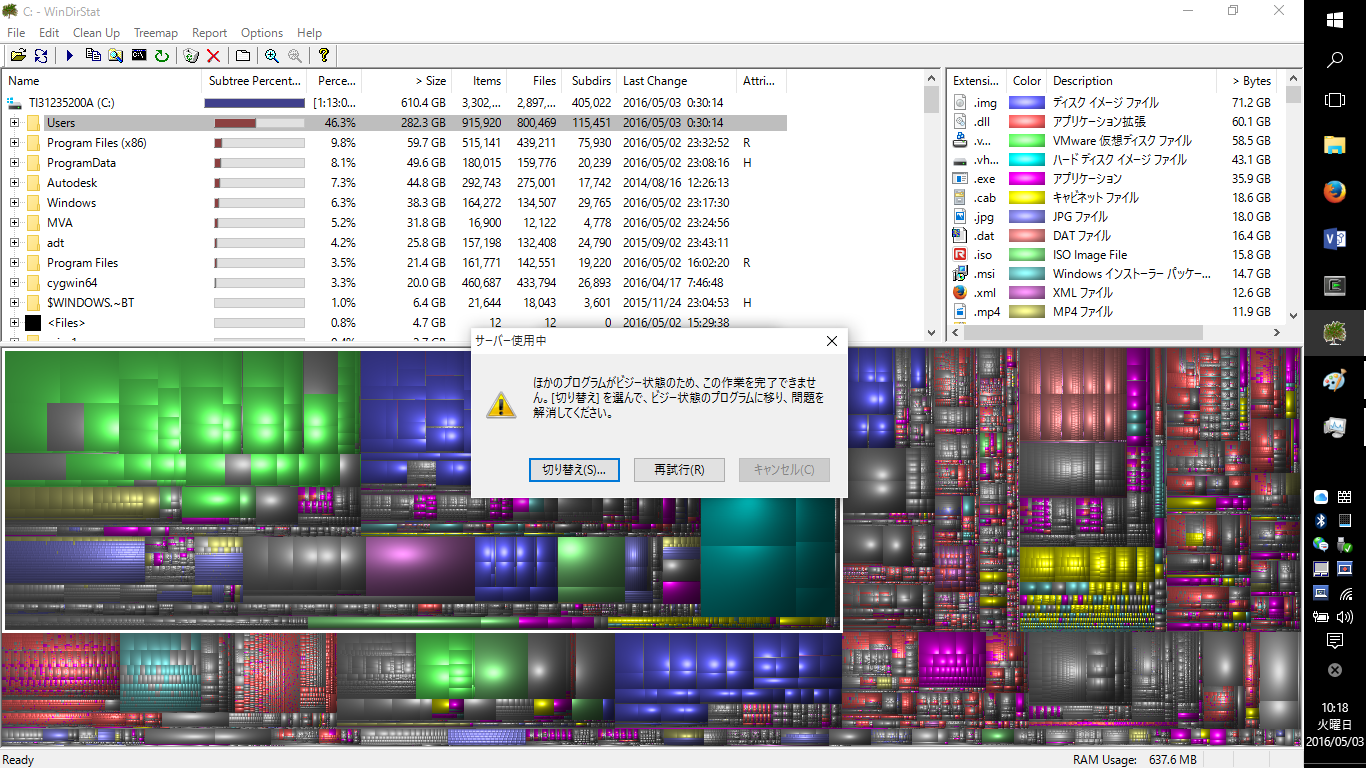Click the Open folder toolbar icon
Viewport: 1366px width, 768px height.
click(18, 56)
